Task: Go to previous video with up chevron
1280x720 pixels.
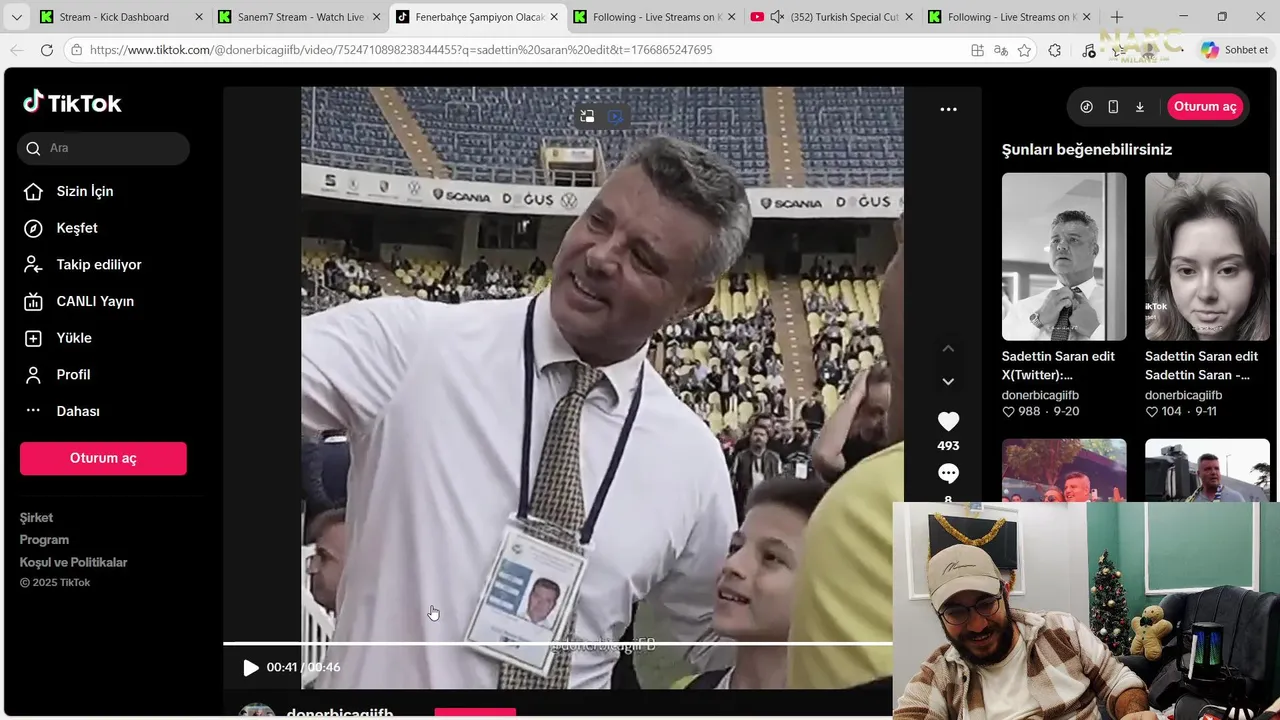Action: (x=948, y=348)
